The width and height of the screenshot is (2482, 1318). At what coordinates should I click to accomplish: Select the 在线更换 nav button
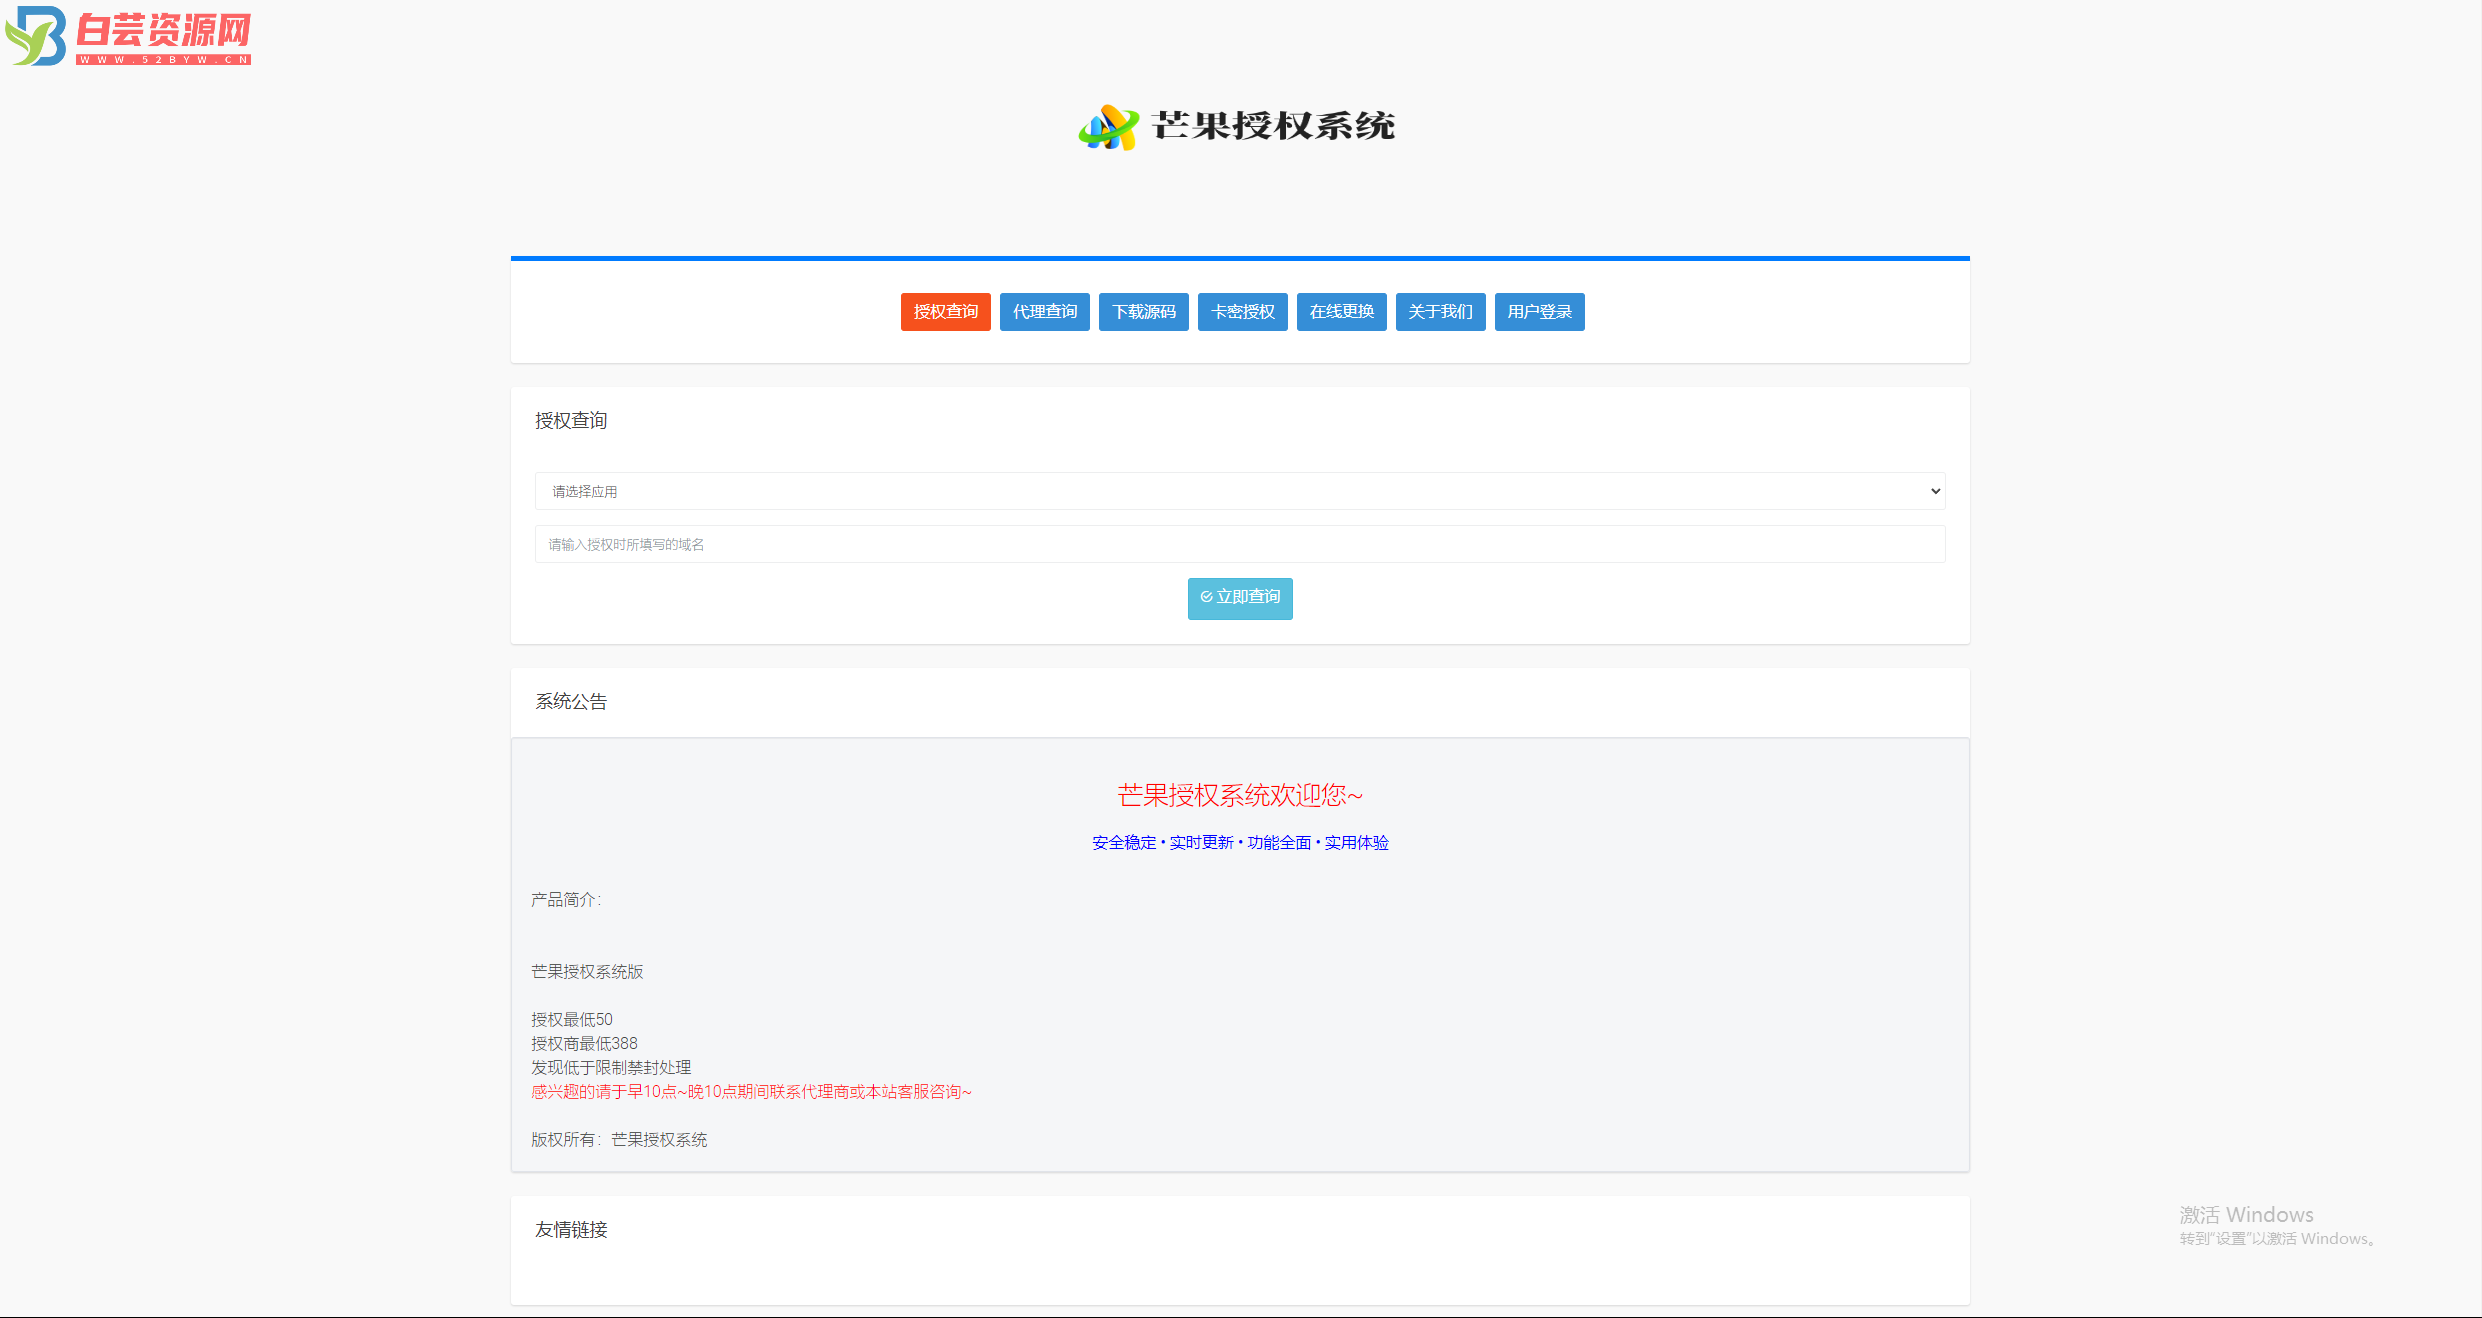click(x=1341, y=312)
